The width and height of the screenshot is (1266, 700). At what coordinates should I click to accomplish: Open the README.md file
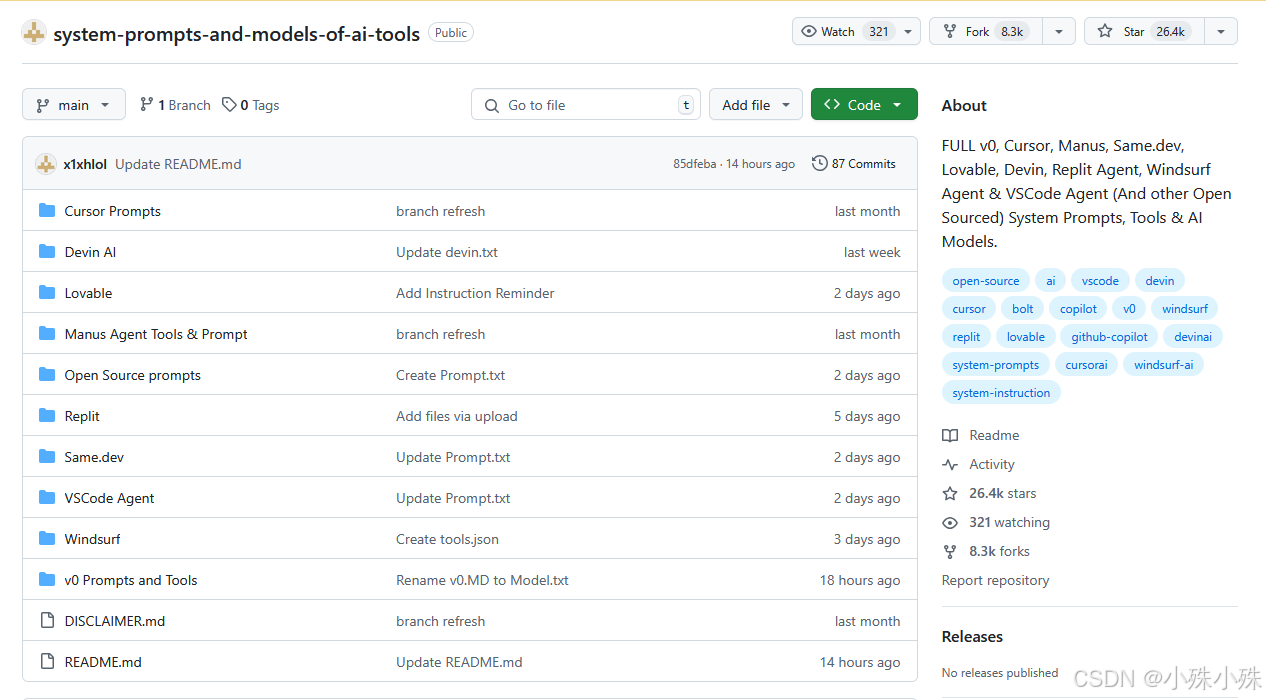[x=103, y=662]
